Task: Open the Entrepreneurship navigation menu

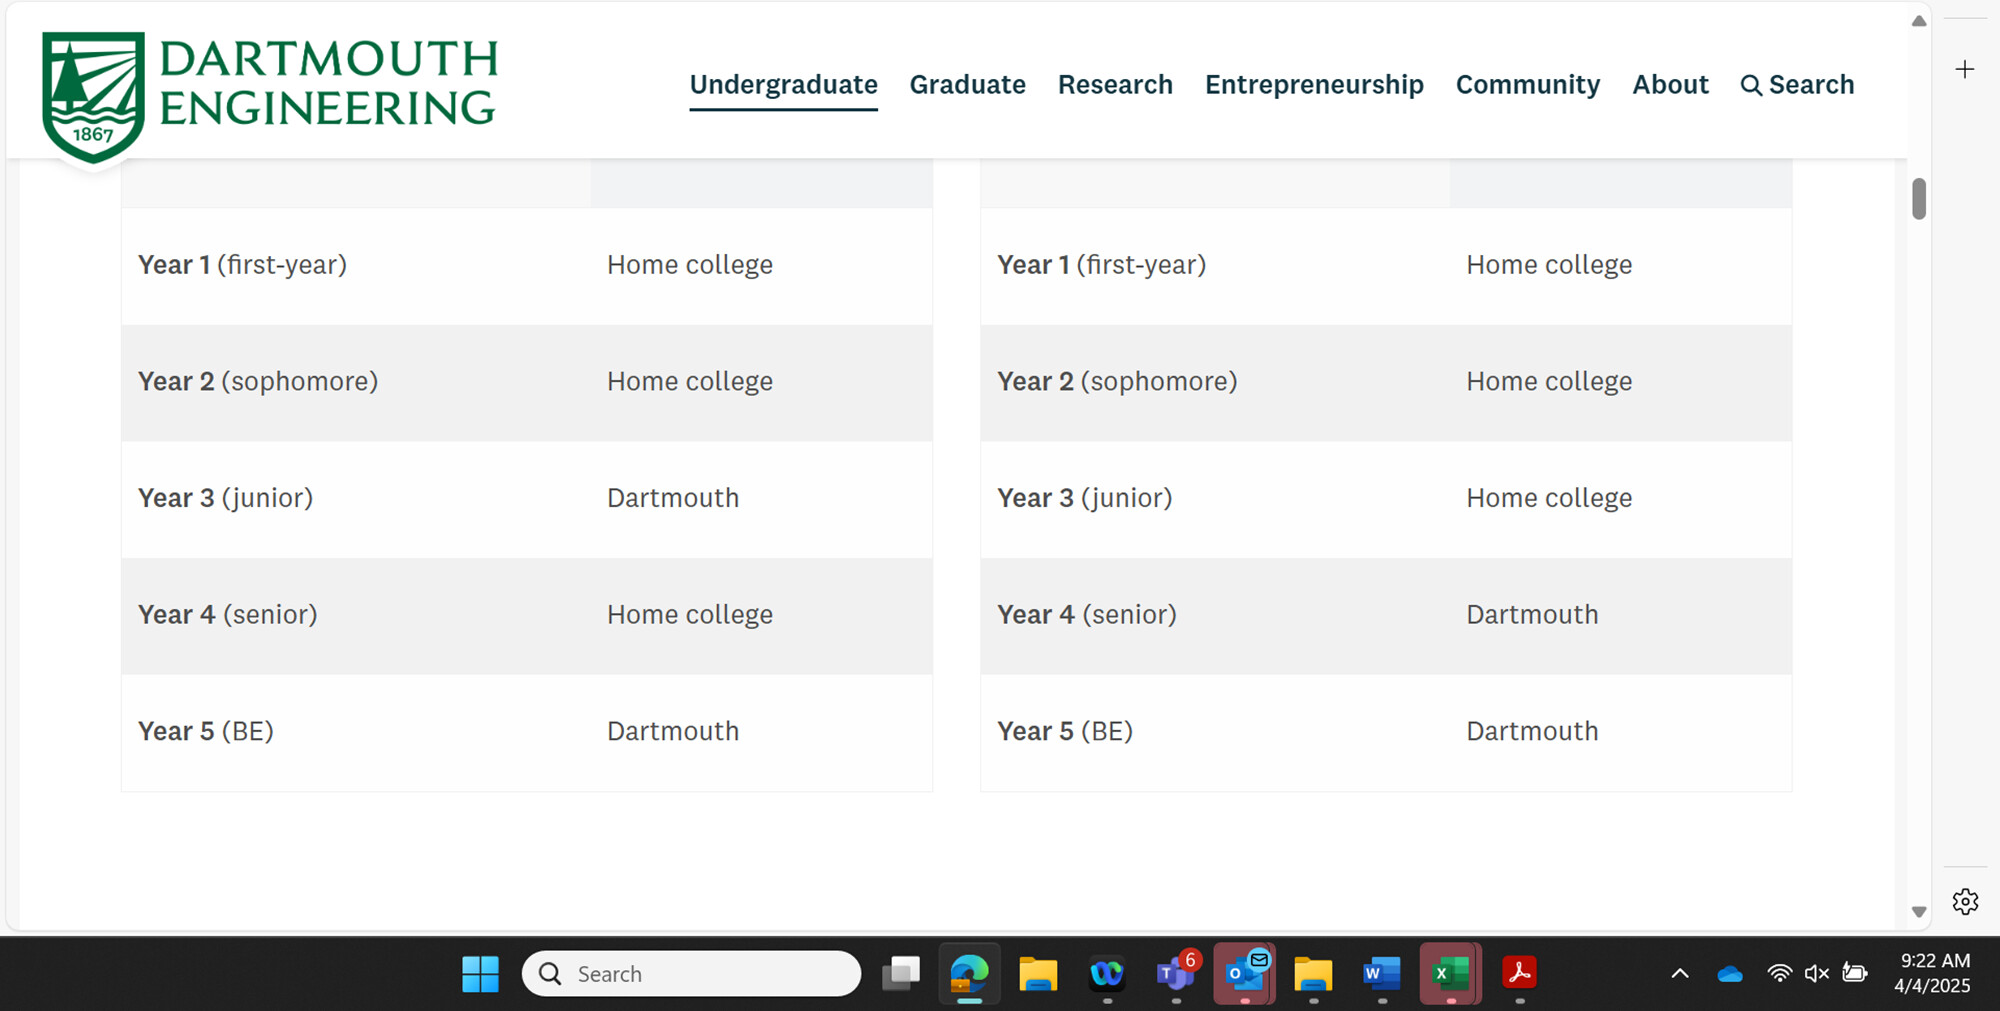Action: pyautogui.click(x=1314, y=85)
